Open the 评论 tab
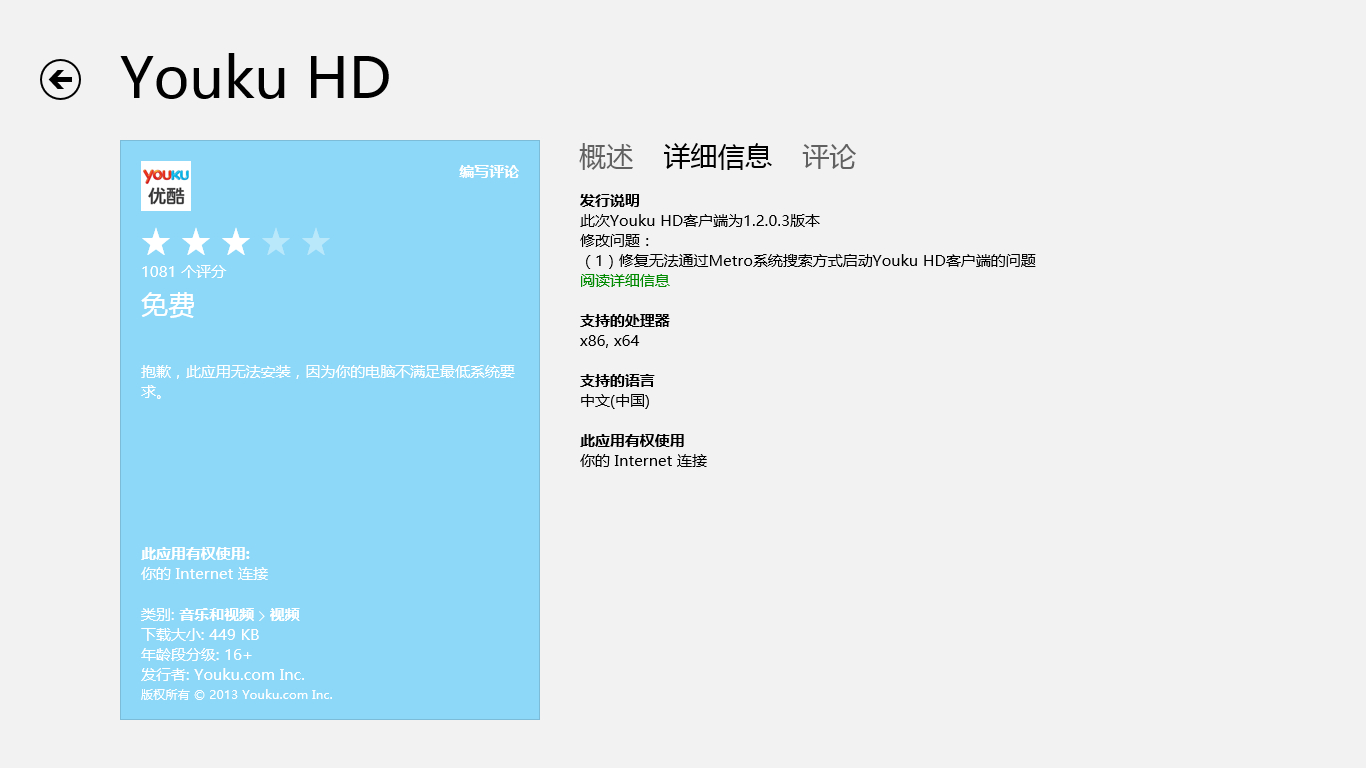 pos(829,157)
